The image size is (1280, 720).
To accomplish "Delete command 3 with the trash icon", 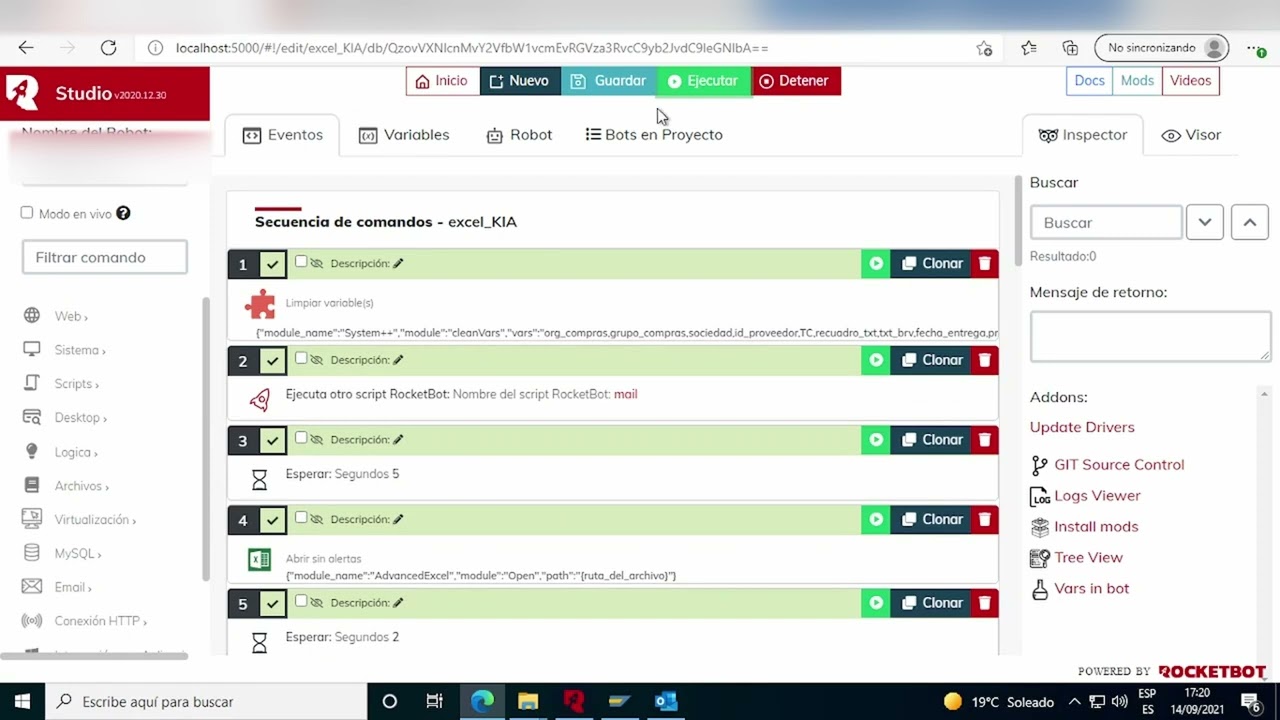I will click(x=985, y=440).
